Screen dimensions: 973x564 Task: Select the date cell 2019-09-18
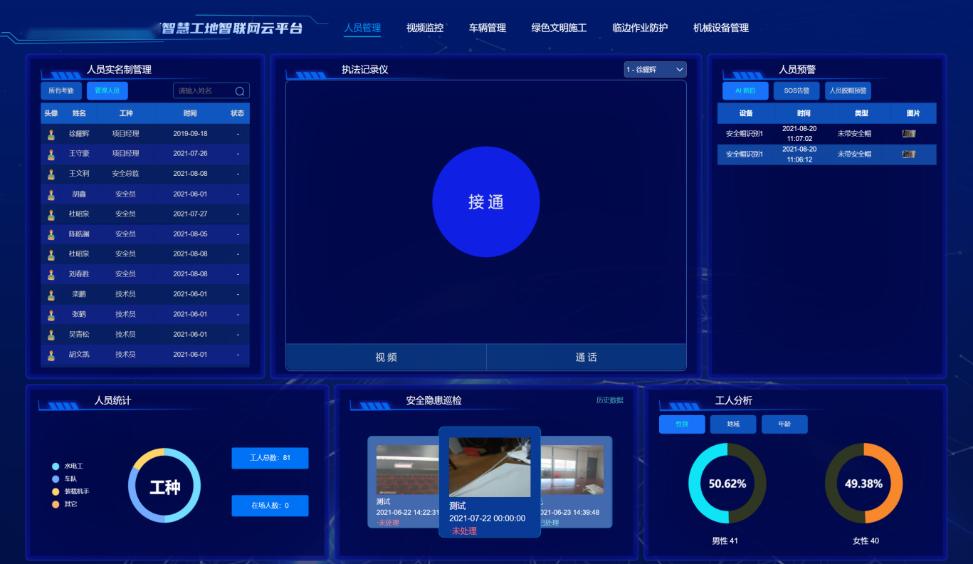tap(190, 133)
